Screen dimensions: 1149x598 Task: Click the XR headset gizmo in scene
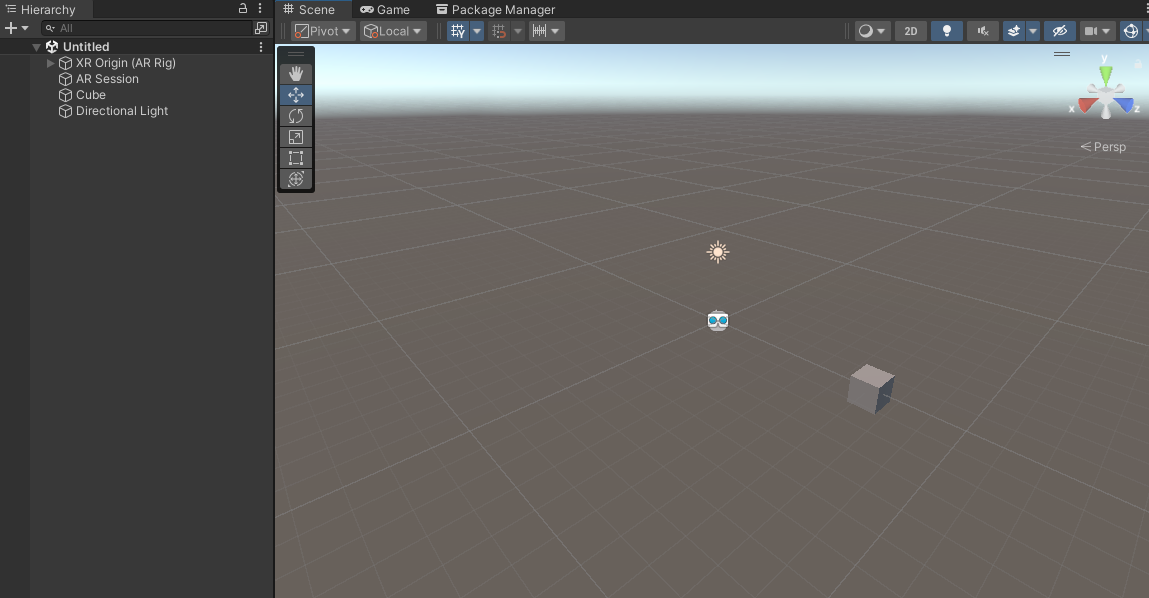[x=718, y=320]
